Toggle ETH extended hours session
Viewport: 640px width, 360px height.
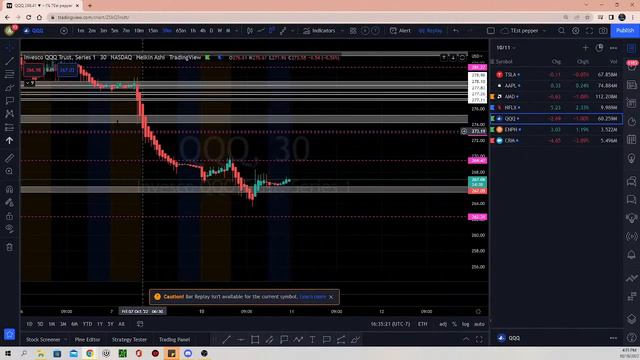(422, 324)
